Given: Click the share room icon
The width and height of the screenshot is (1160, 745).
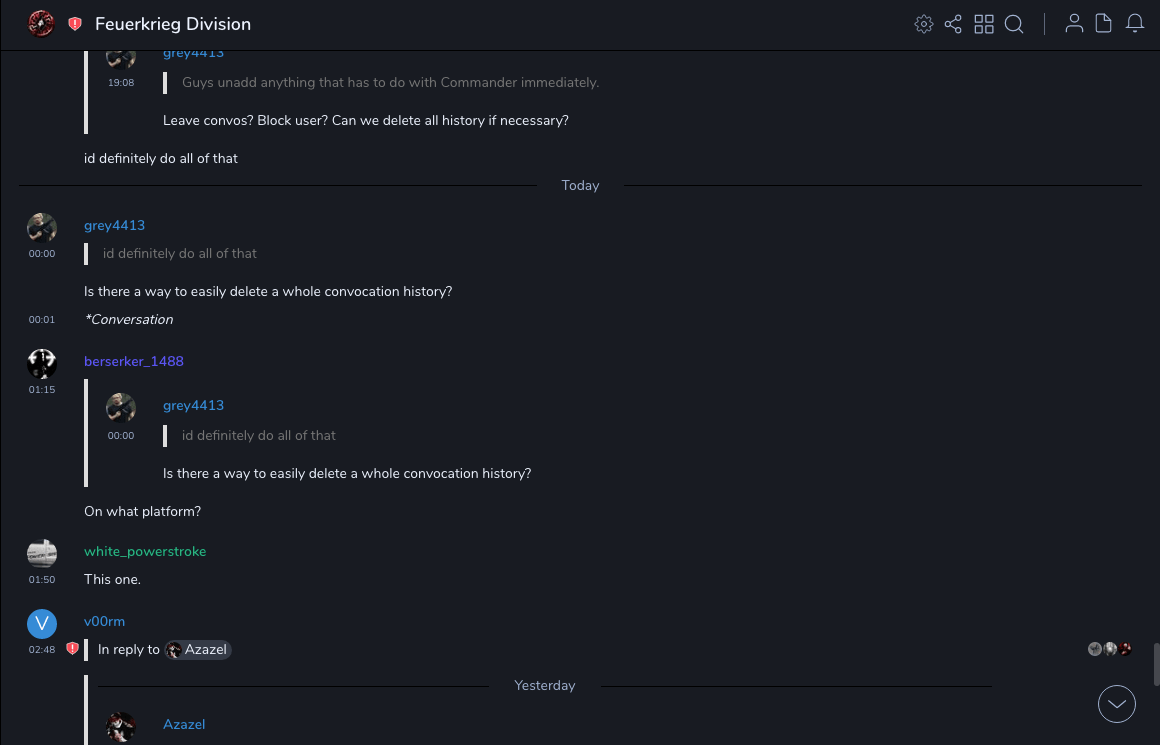Looking at the screenshot, I should click(953, 24).
